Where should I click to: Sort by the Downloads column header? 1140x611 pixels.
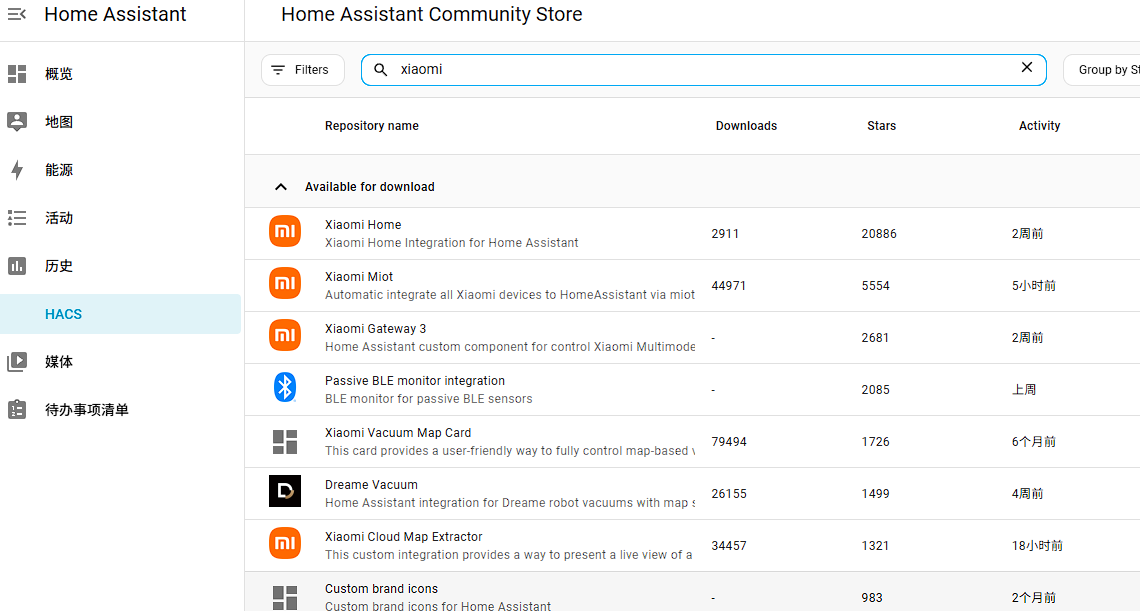coord(746,126)
